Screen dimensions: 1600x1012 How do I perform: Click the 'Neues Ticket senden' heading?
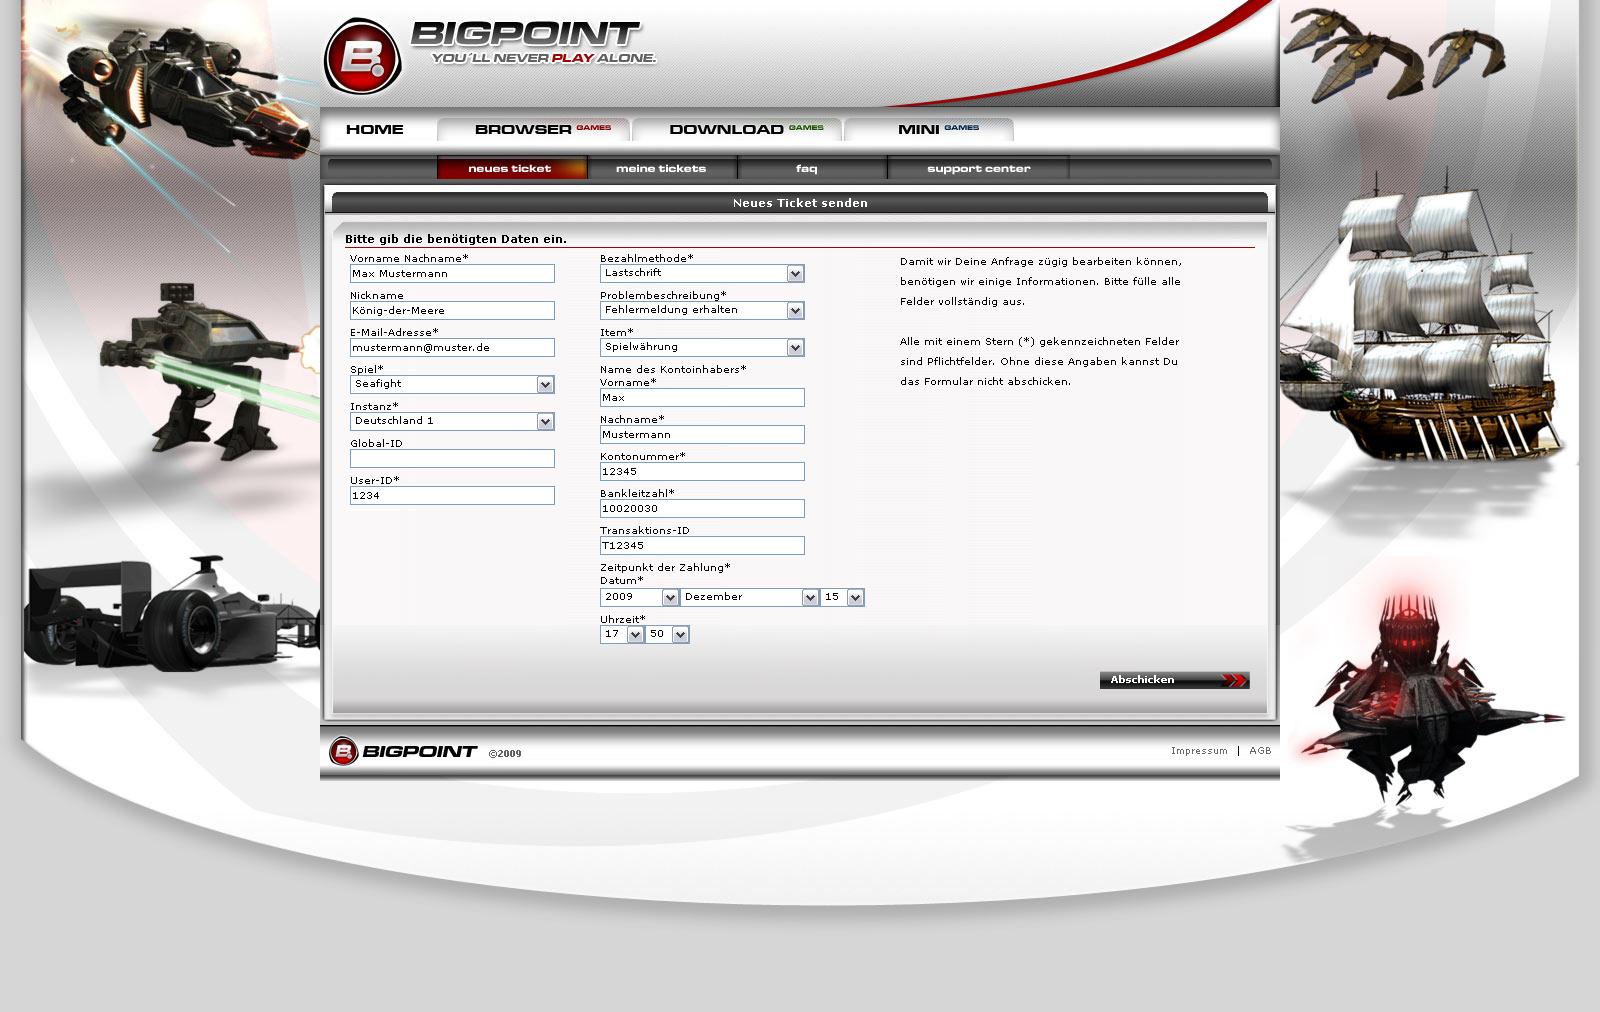click(800, 203)
